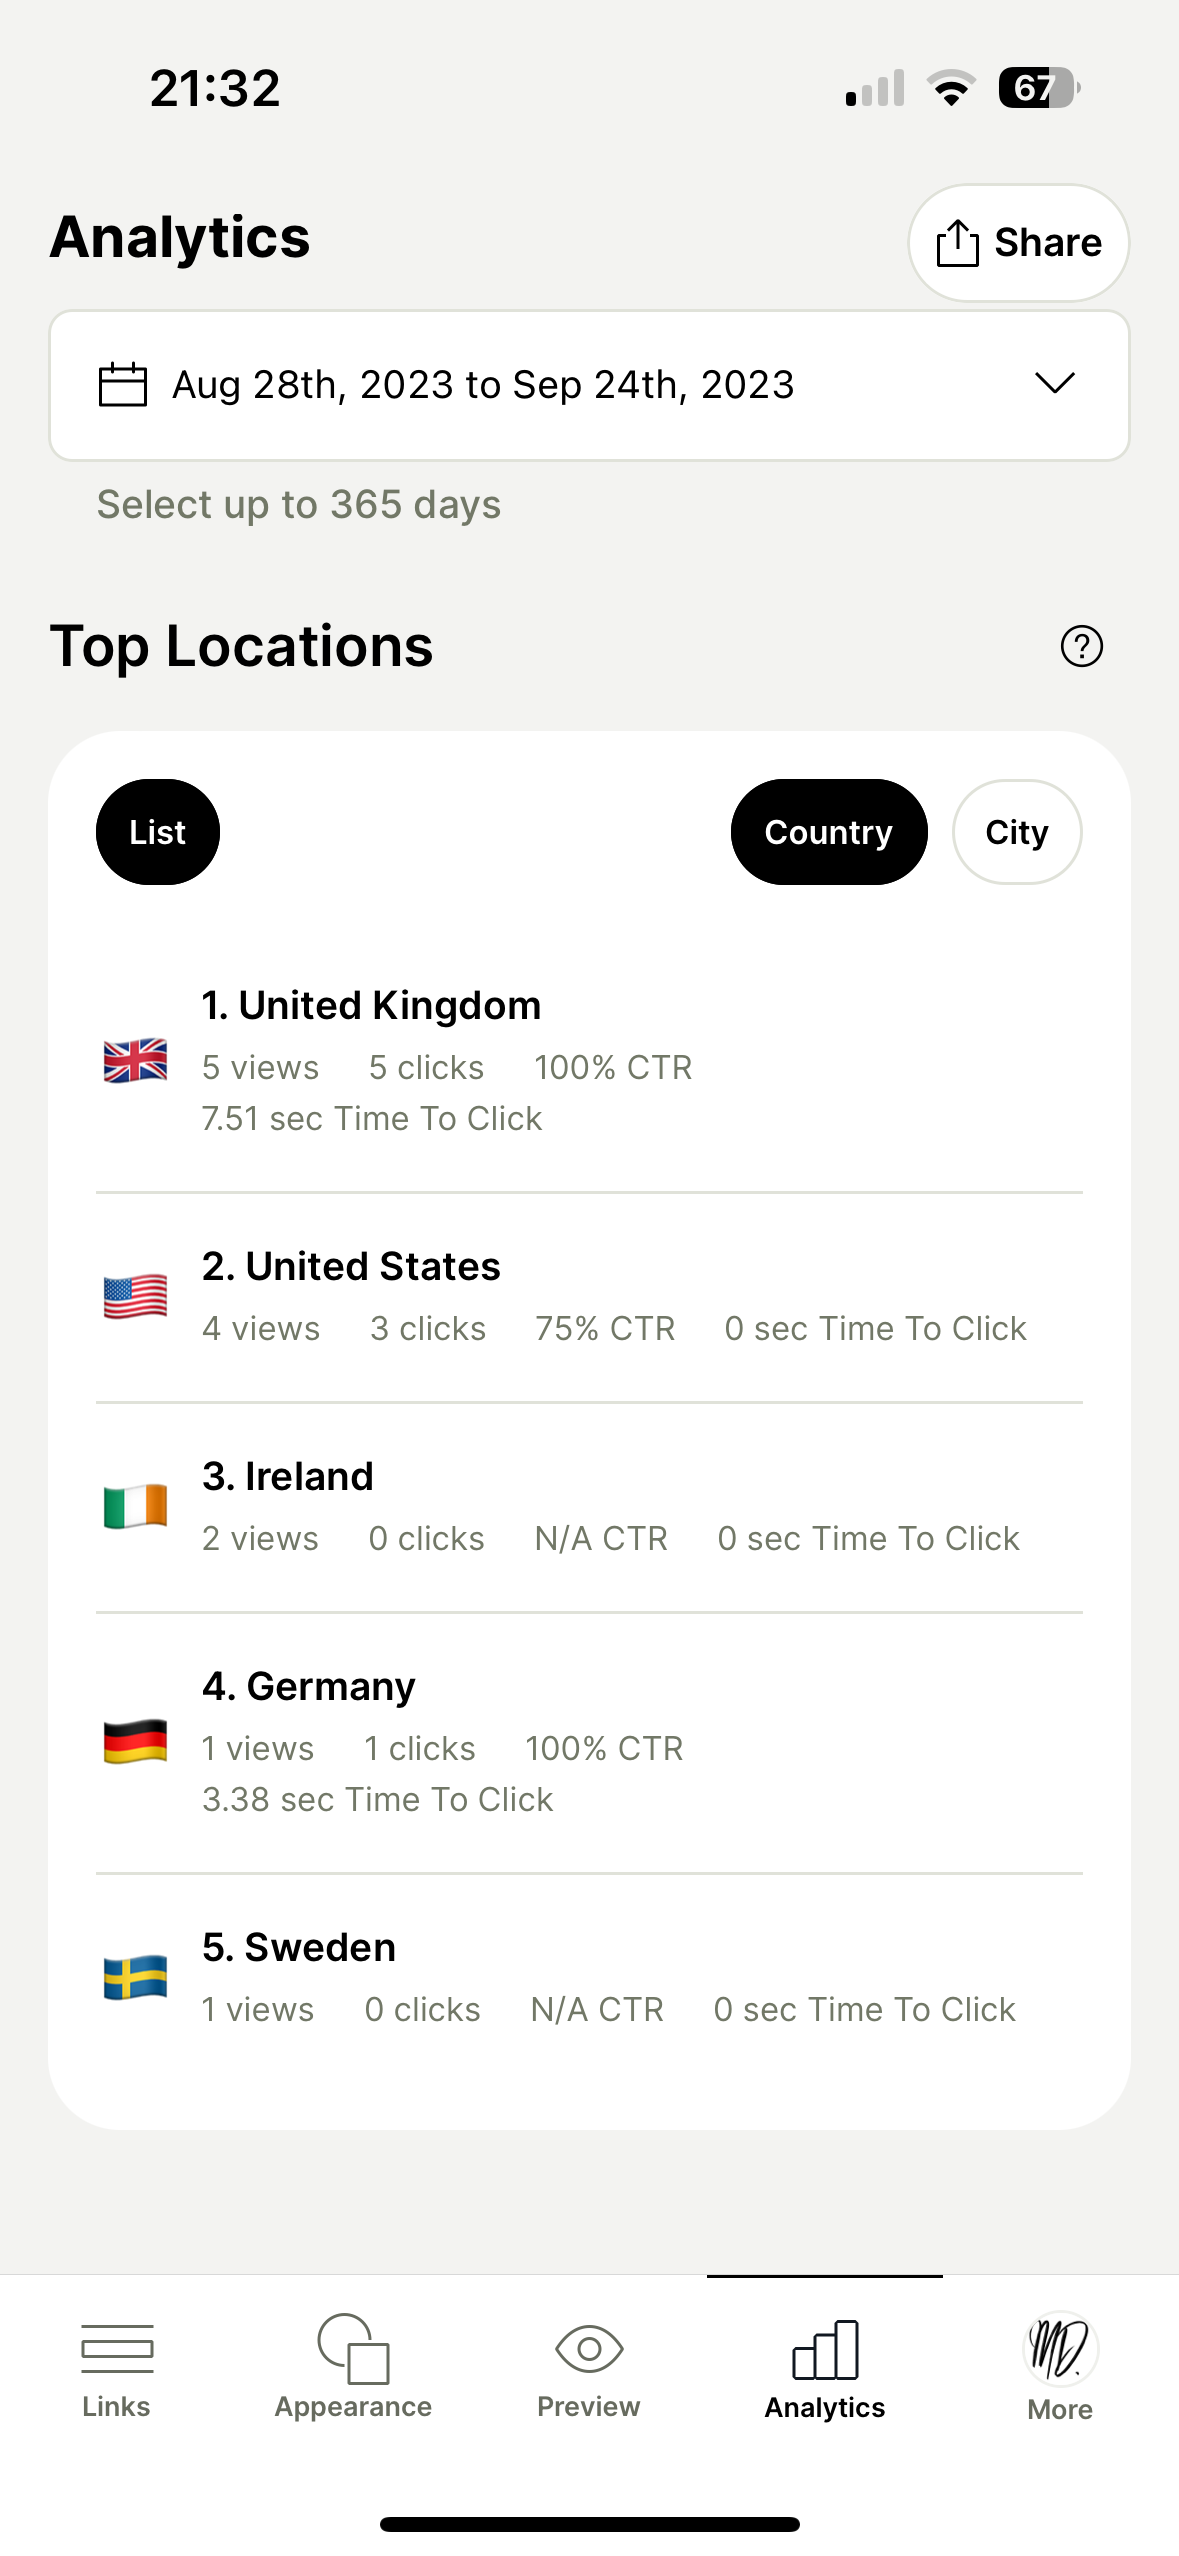Screen dimensions: 1179x2556
Task: Open Top Locations help question icon
Action: tap(1081, 646)
